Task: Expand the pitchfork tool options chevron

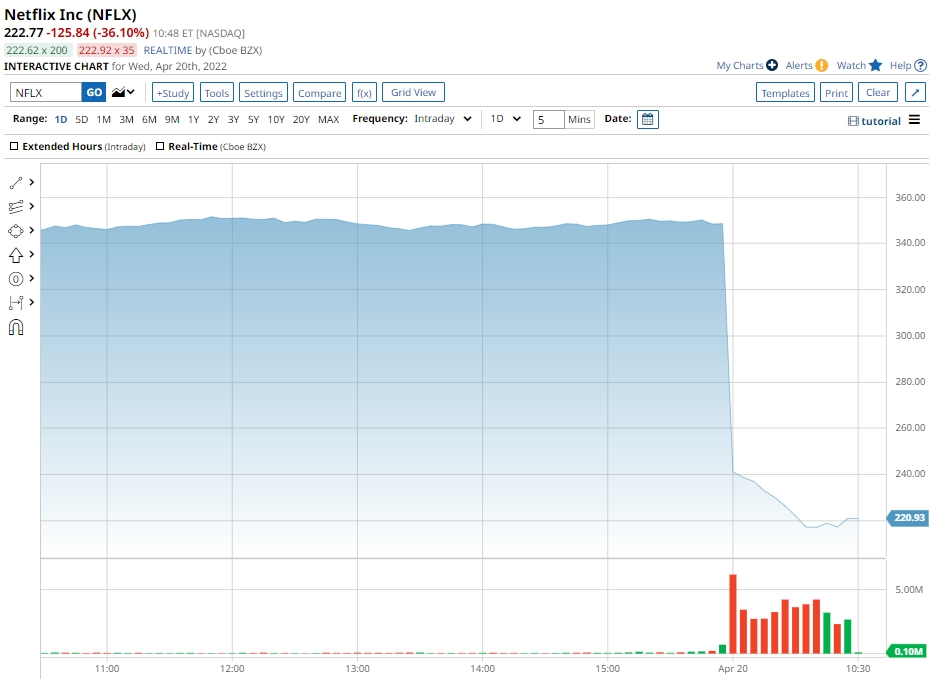Action: (32, 206)
